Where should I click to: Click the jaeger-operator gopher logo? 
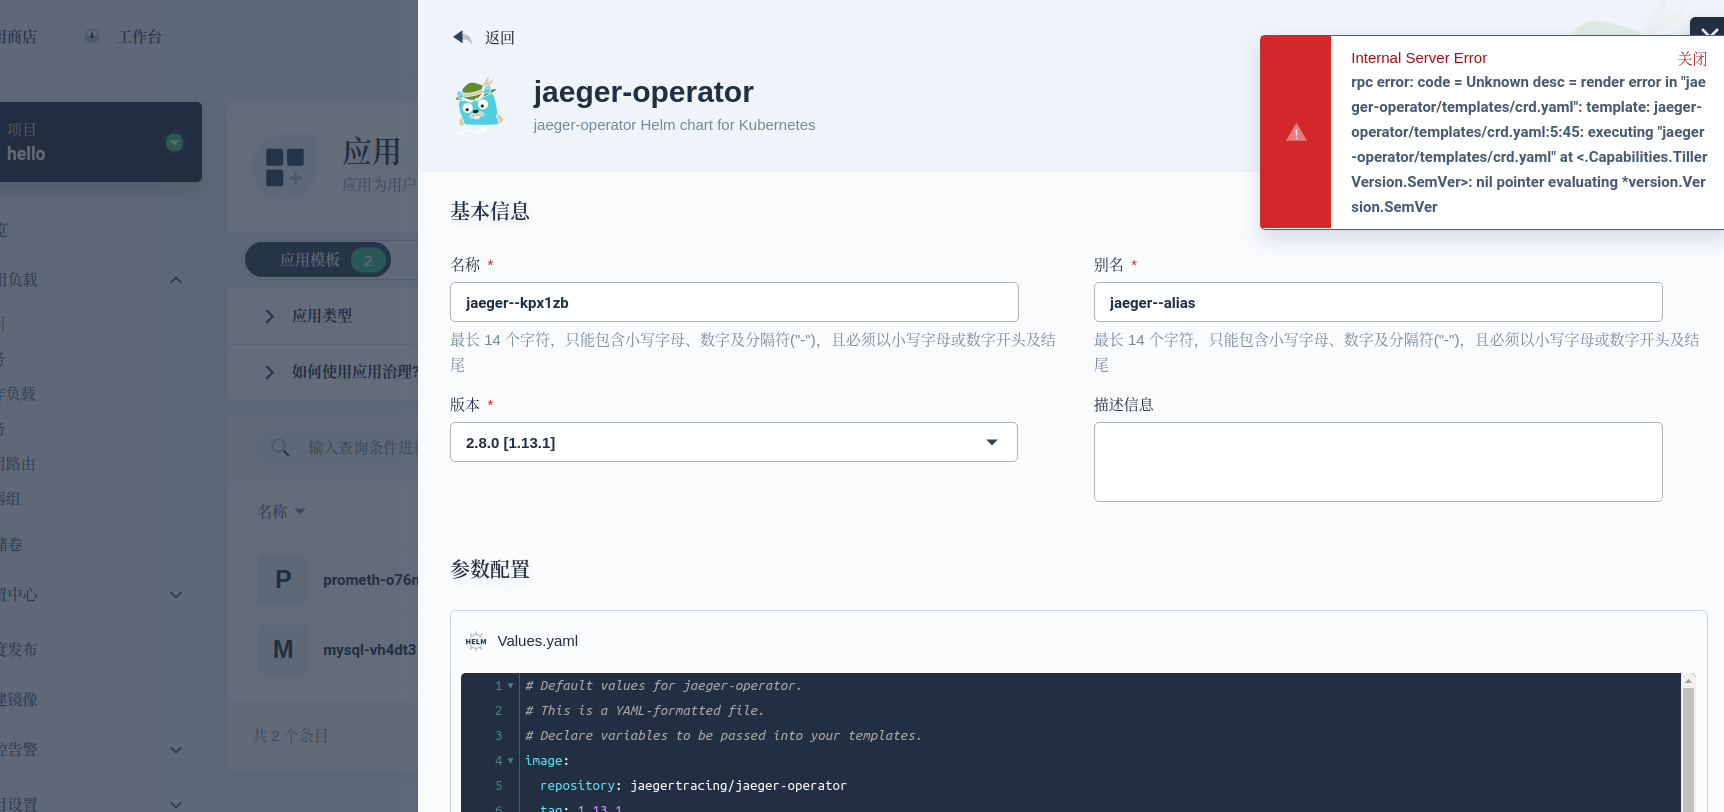(x=478, y=105)
